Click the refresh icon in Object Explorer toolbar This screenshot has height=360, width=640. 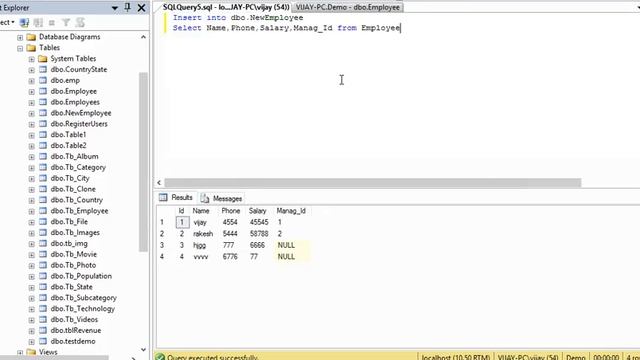click(80, 22)
